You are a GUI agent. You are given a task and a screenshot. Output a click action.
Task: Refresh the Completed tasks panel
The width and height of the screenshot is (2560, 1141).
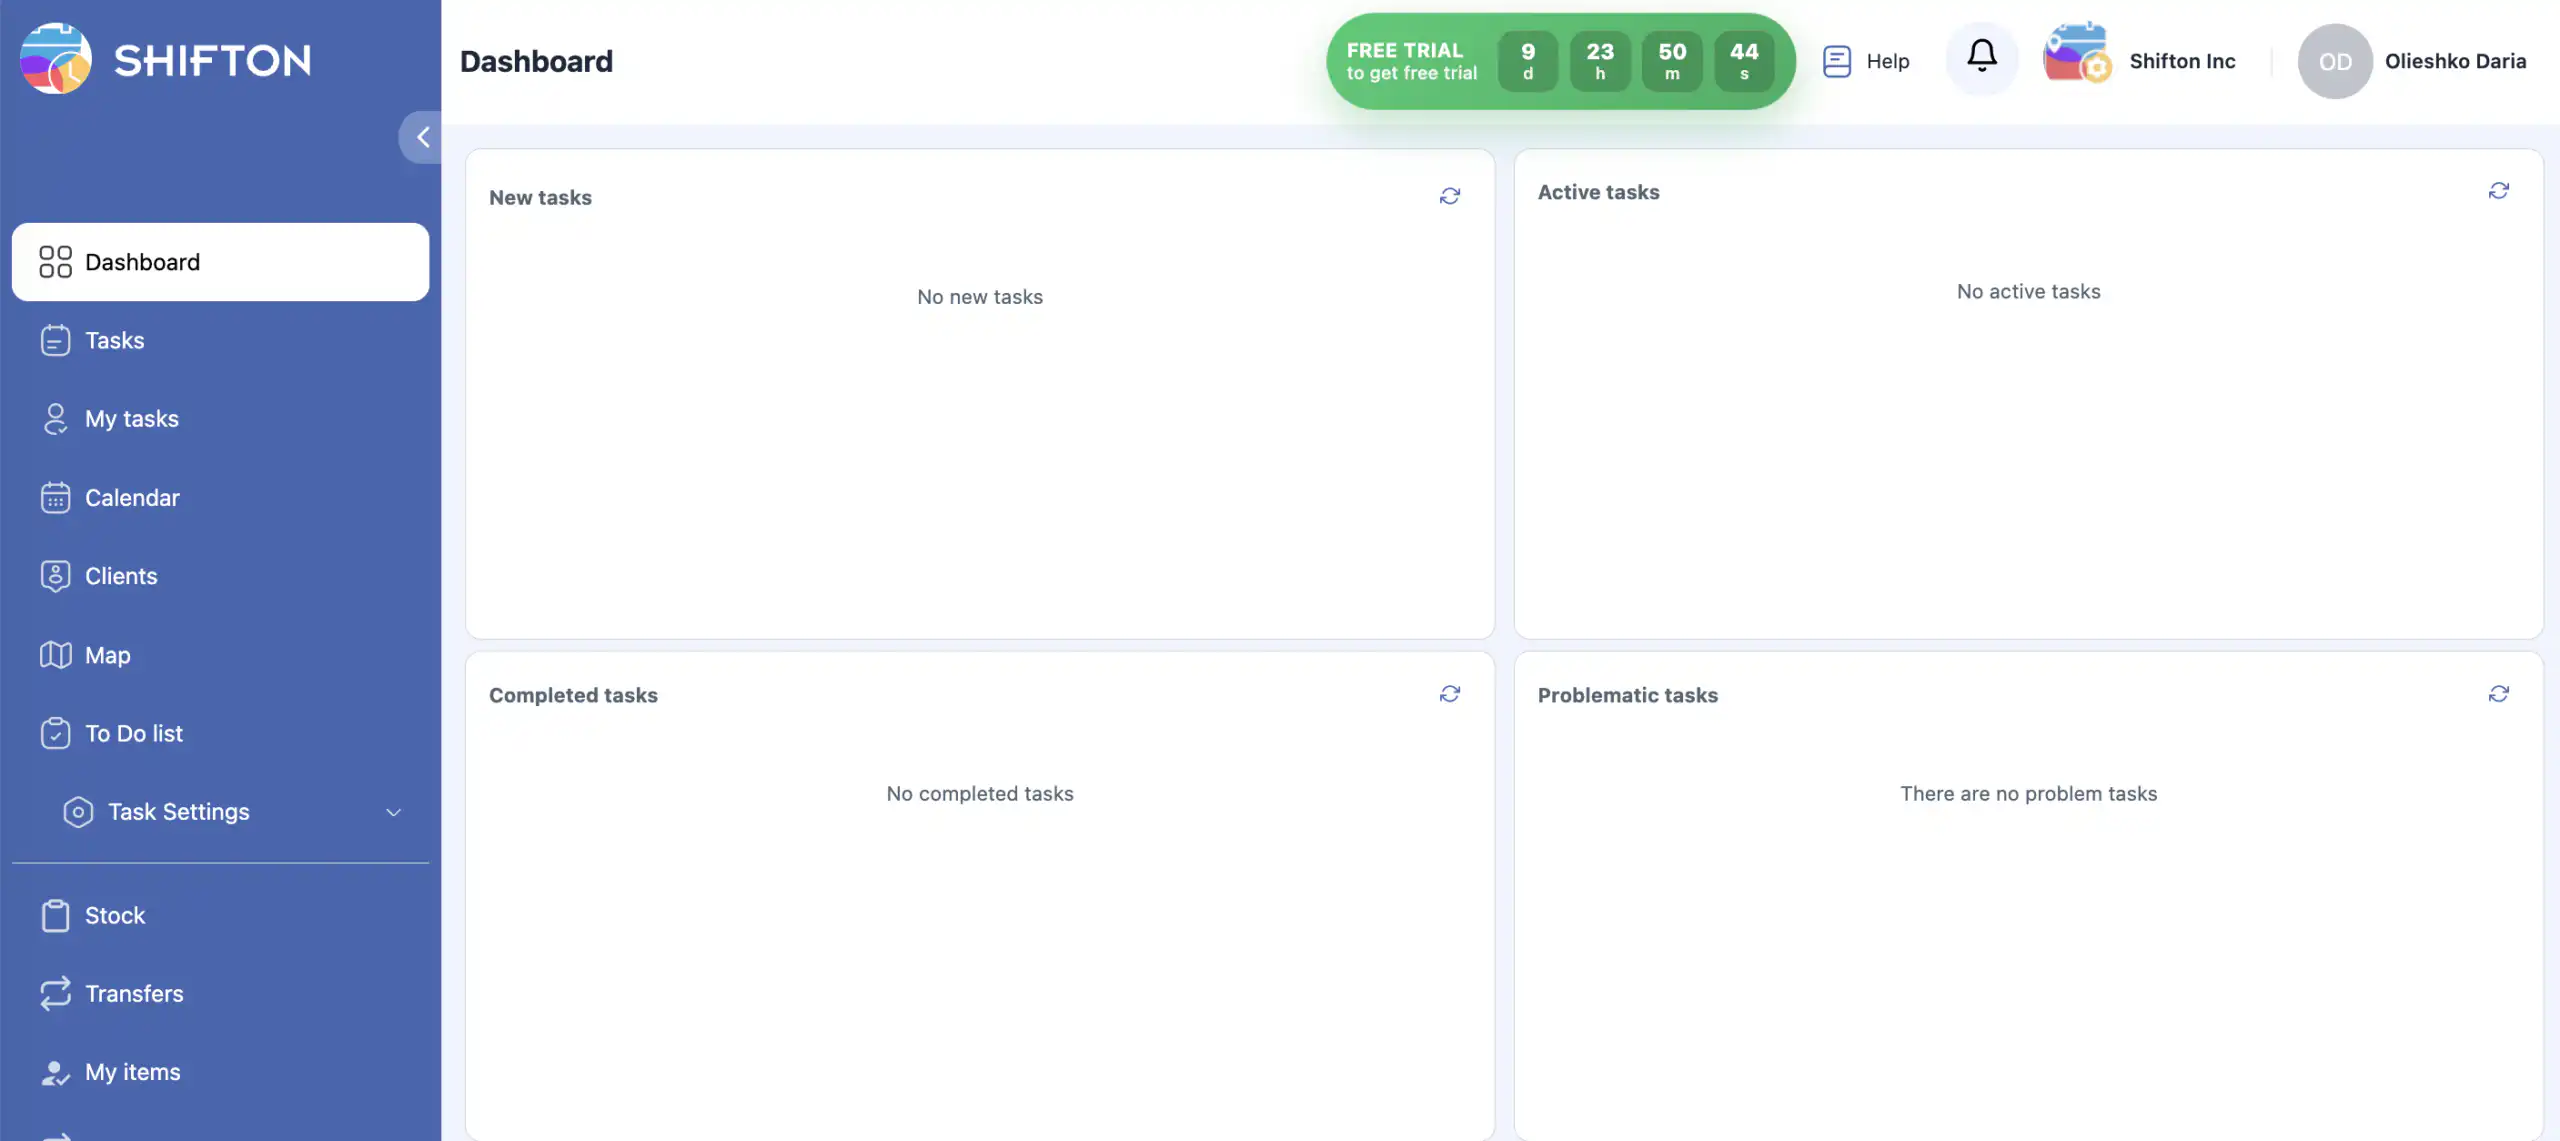click(1449, 694)
